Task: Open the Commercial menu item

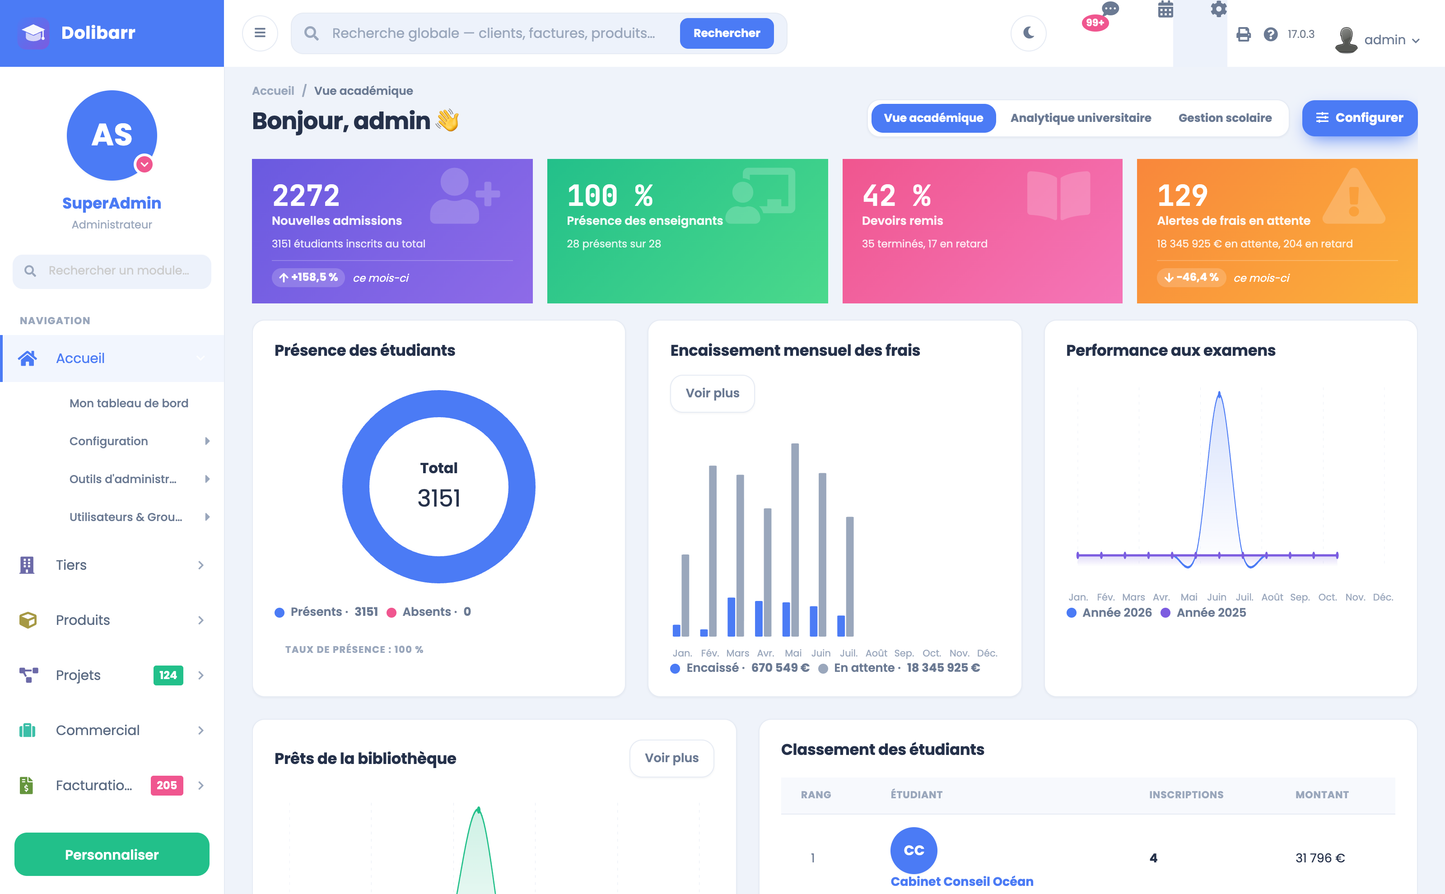Action: coord(112,730)
